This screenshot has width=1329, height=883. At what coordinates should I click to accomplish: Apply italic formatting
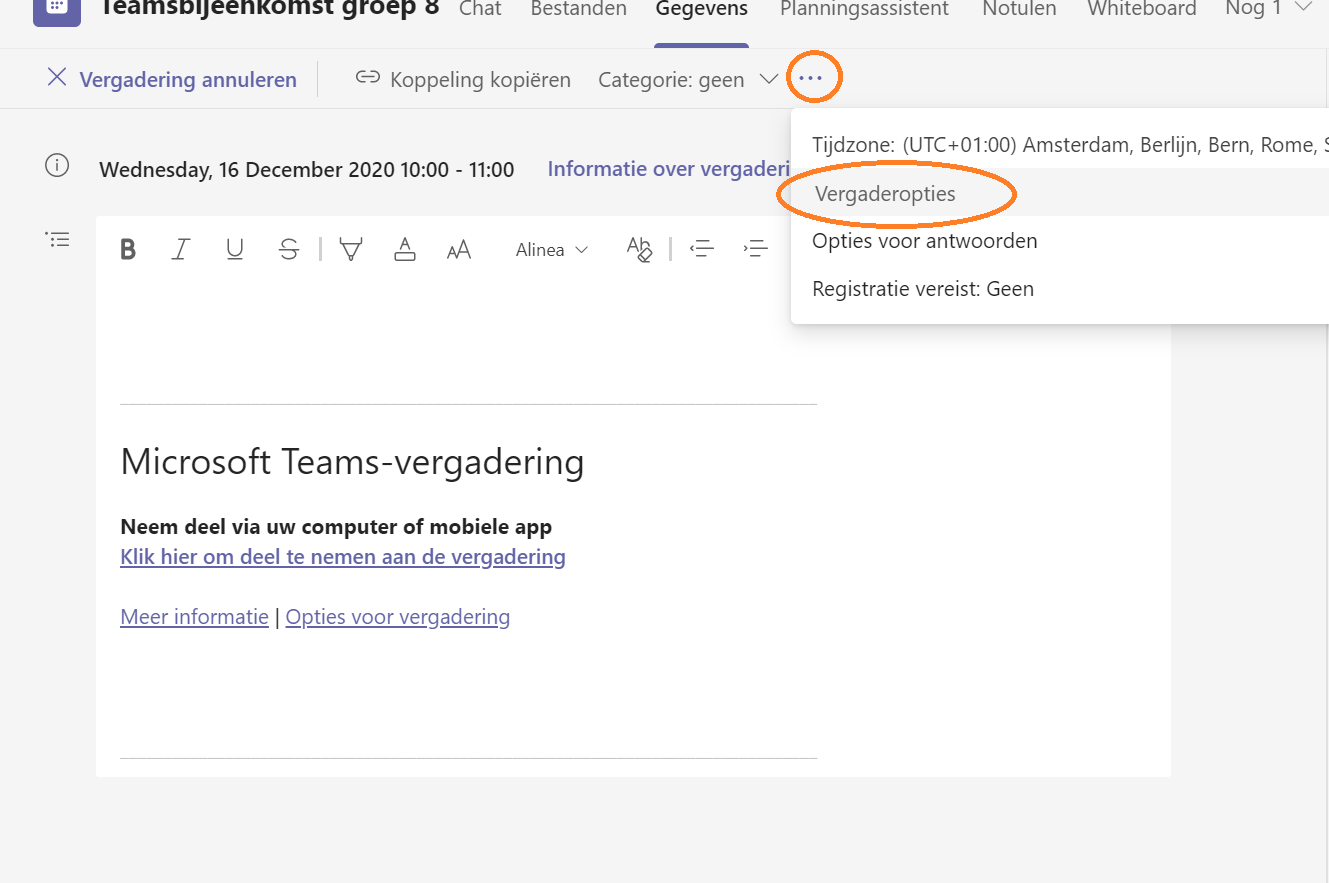coord(181,250)
